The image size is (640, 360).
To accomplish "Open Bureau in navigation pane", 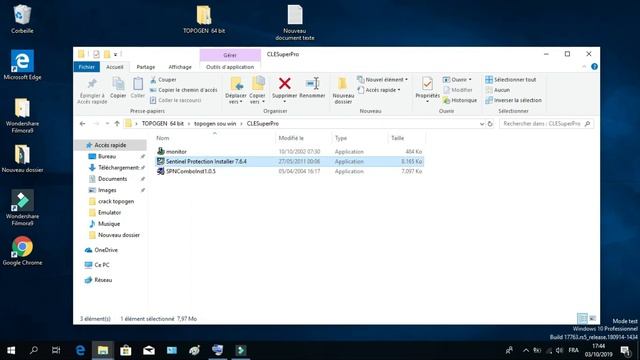I will click(107, 156).
